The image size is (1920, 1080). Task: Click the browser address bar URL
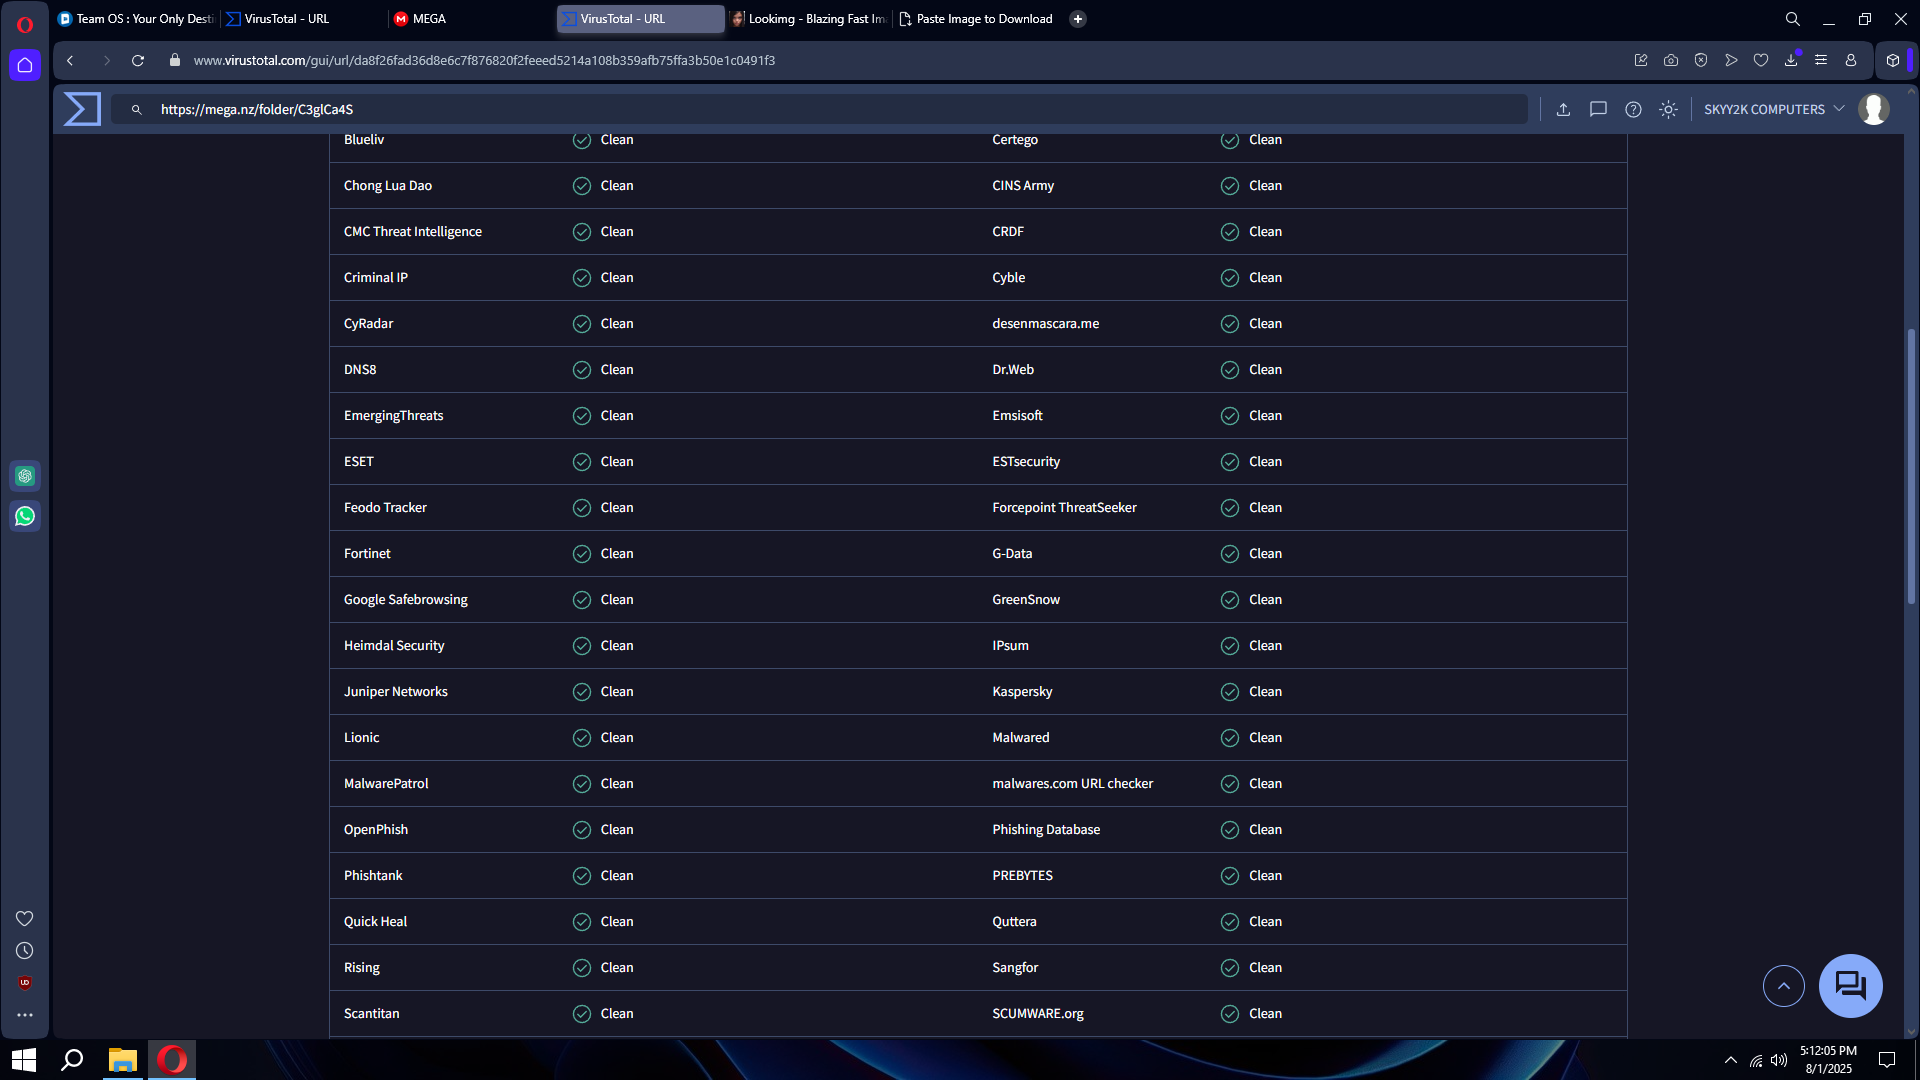pos(484,61)
